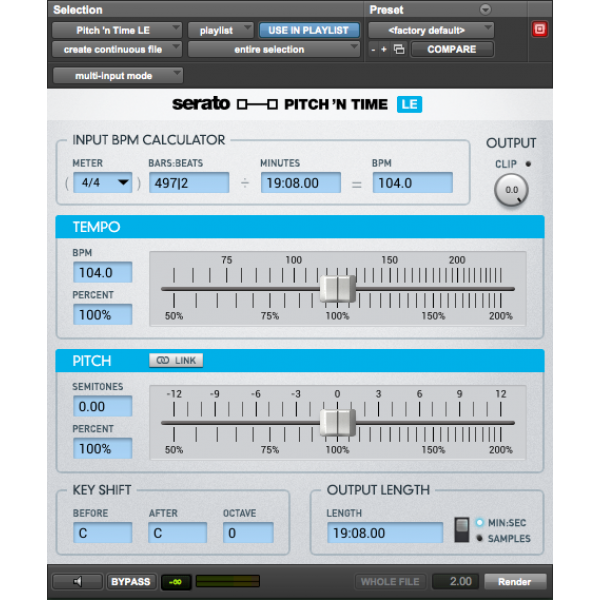Open the create continuous file dropdown
The image size is (600, 600).
117,49
